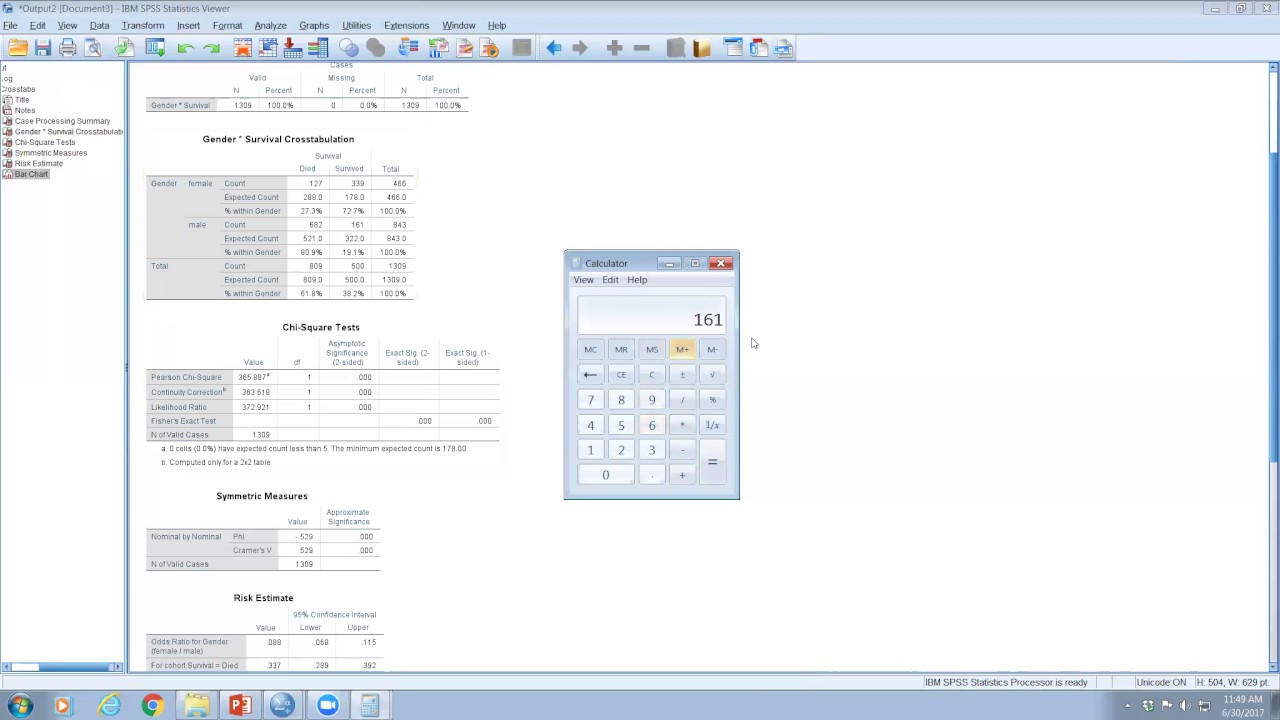Click the Open file toolbar icon
The image size is (1280, 720).
point(17,47)
